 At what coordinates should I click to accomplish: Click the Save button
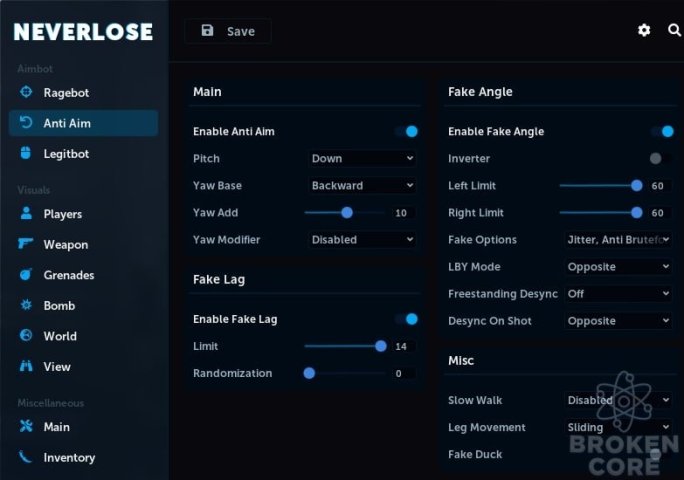pos(228,31)
